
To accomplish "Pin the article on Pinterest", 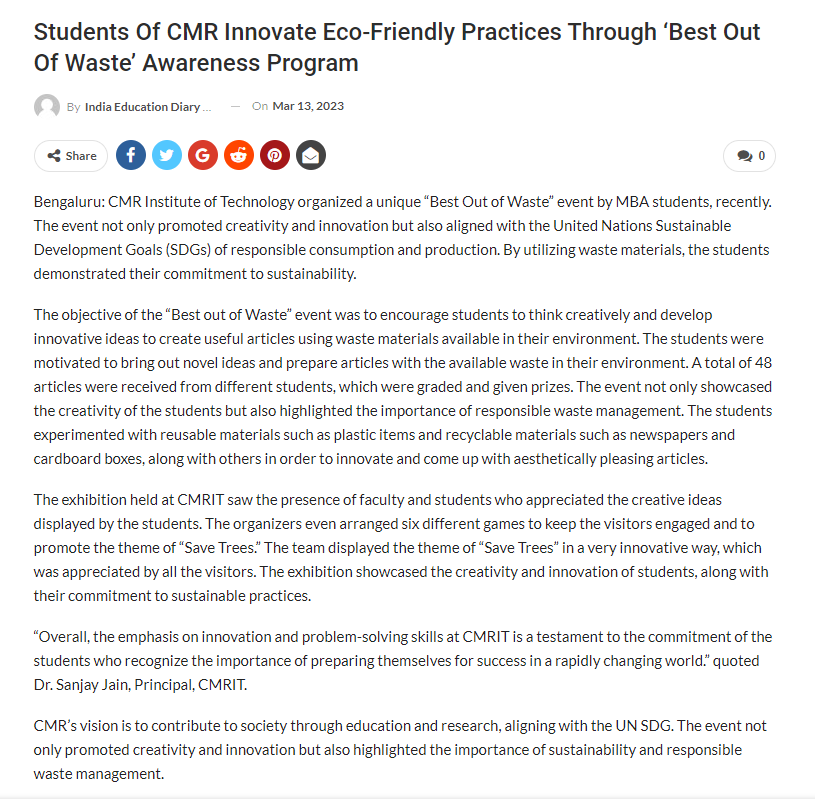I will (275, 155).
